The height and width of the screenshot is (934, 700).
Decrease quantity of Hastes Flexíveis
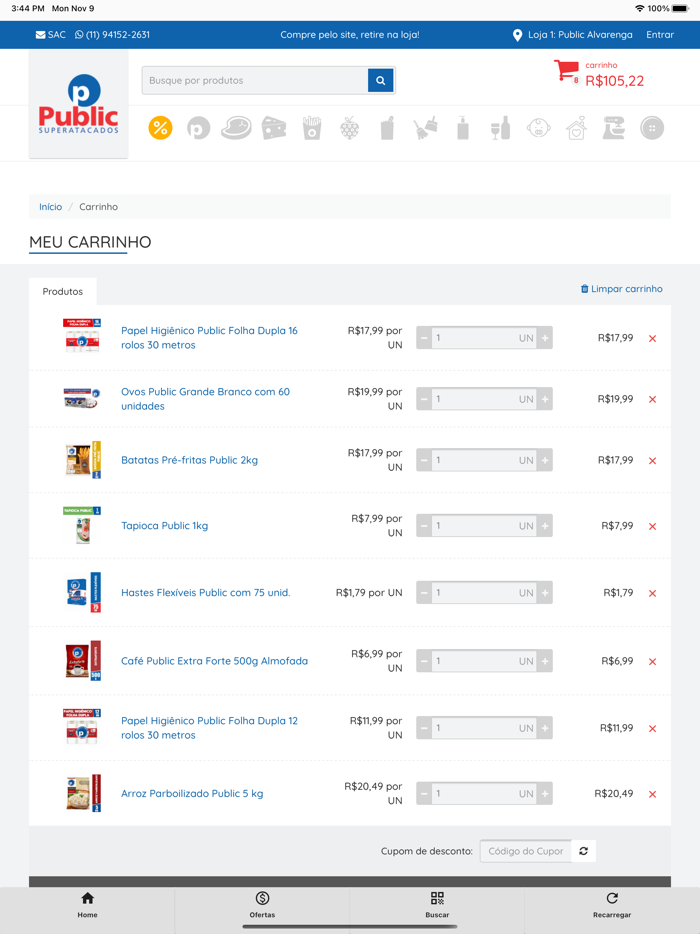point(424,593)
